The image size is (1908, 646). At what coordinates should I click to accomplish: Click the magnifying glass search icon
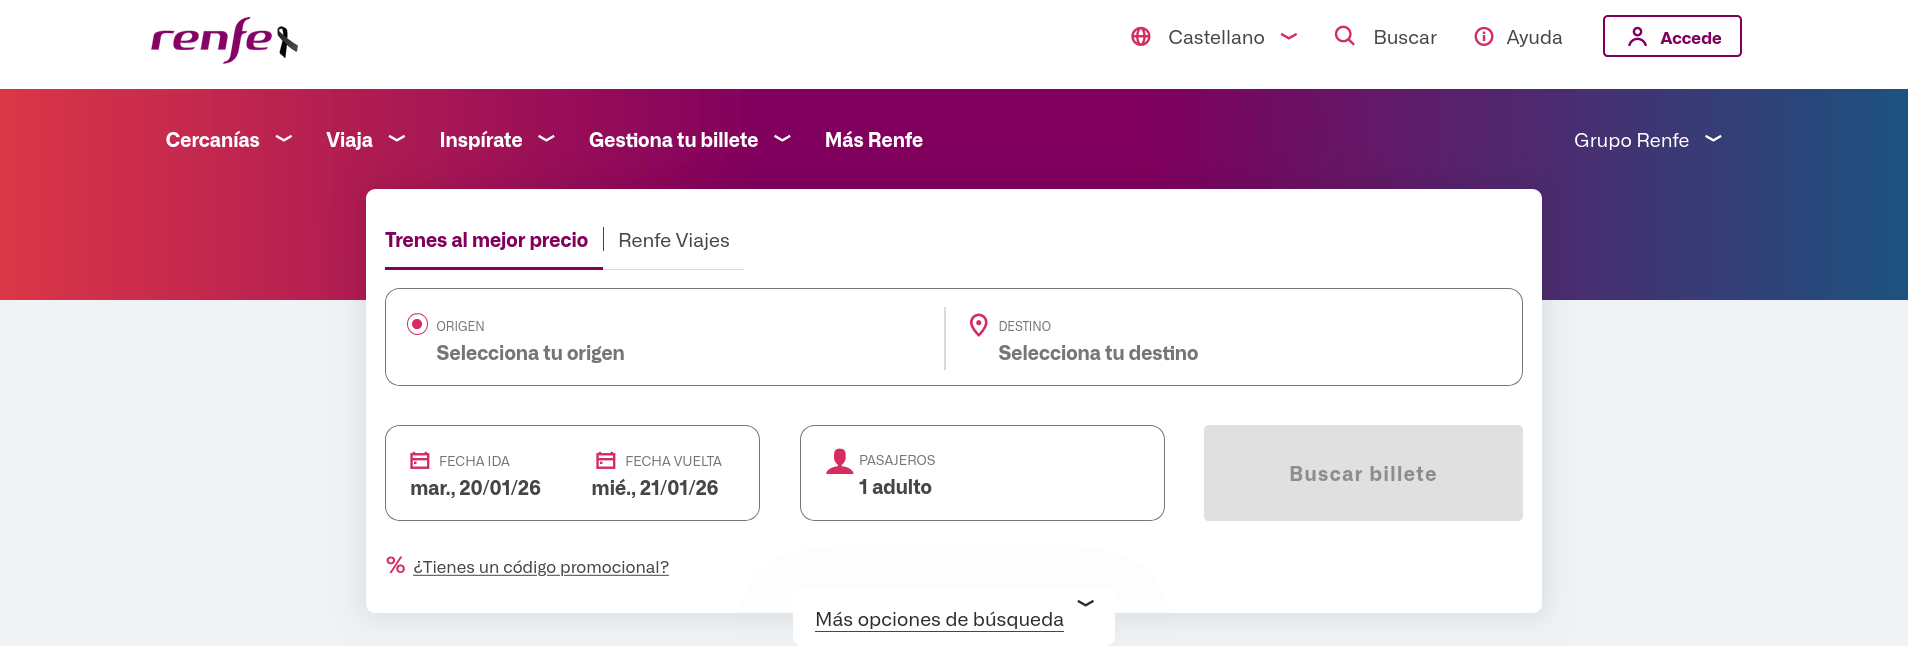(x=1345, y=36)
